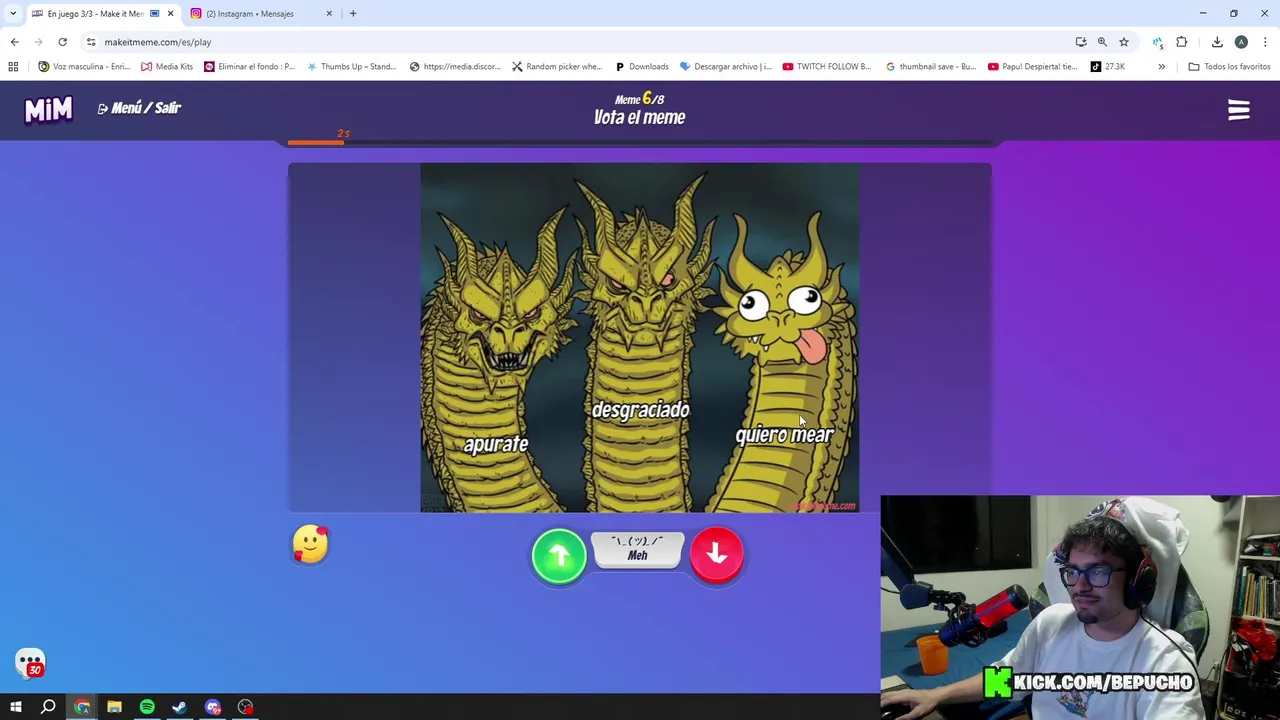
Task: Reload the current page
Action: click(62, 42)
